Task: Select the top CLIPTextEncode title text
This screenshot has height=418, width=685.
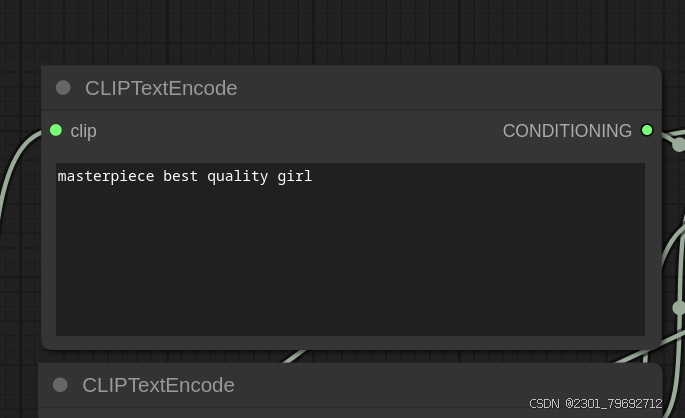Action: [161, 88]
